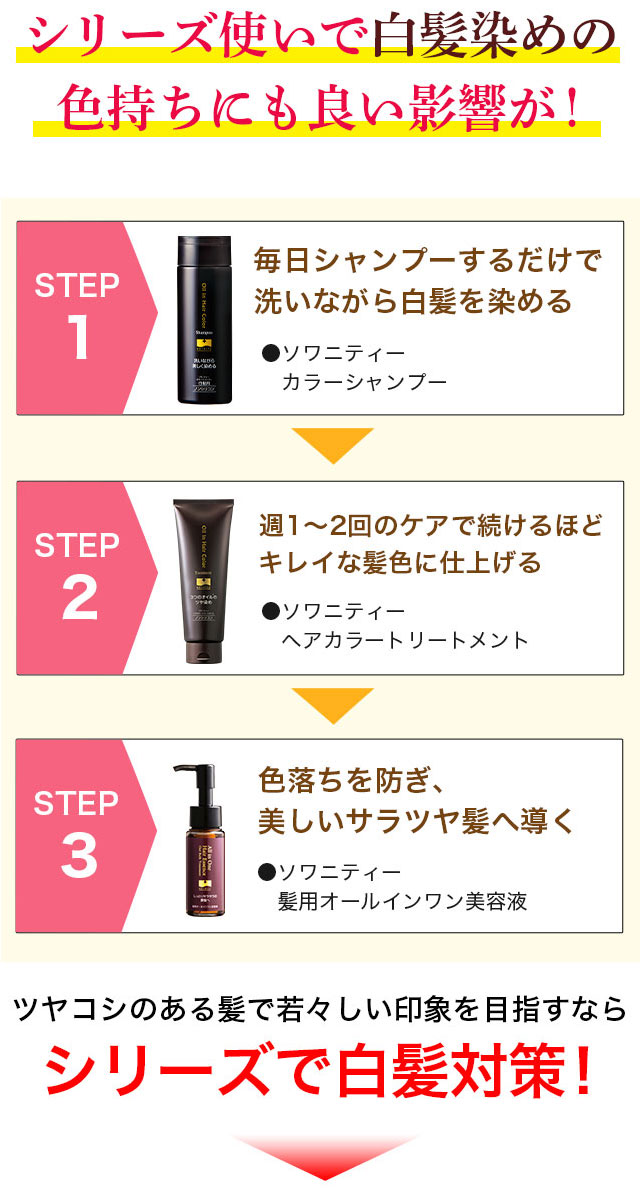Click the pink STEP 2 badge
This screenshot has height=1203, width=640.
coord(86,577)
